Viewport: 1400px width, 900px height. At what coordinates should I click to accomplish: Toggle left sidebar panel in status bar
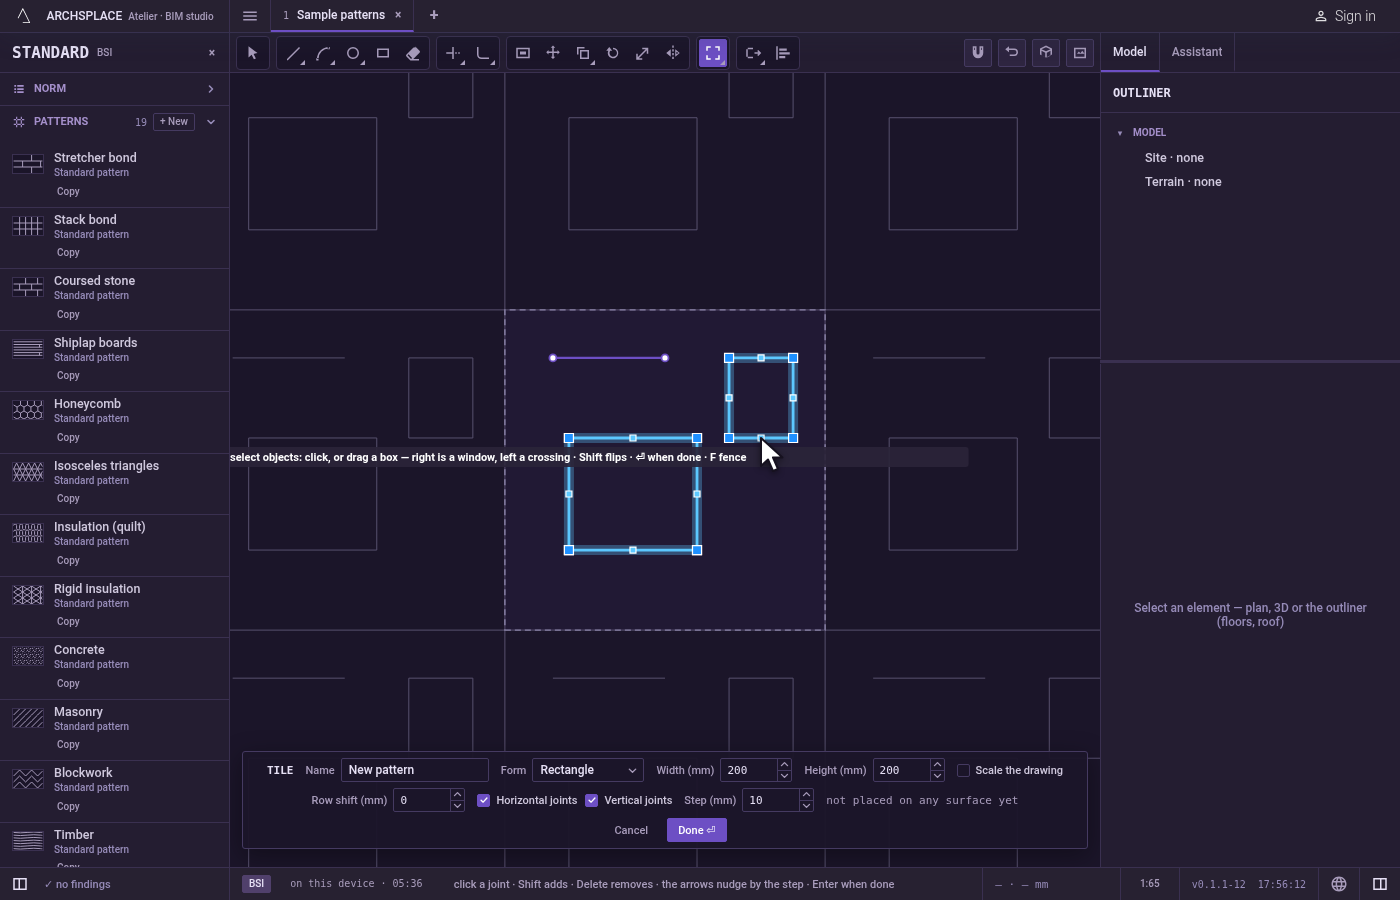click(x=20, y=884)
